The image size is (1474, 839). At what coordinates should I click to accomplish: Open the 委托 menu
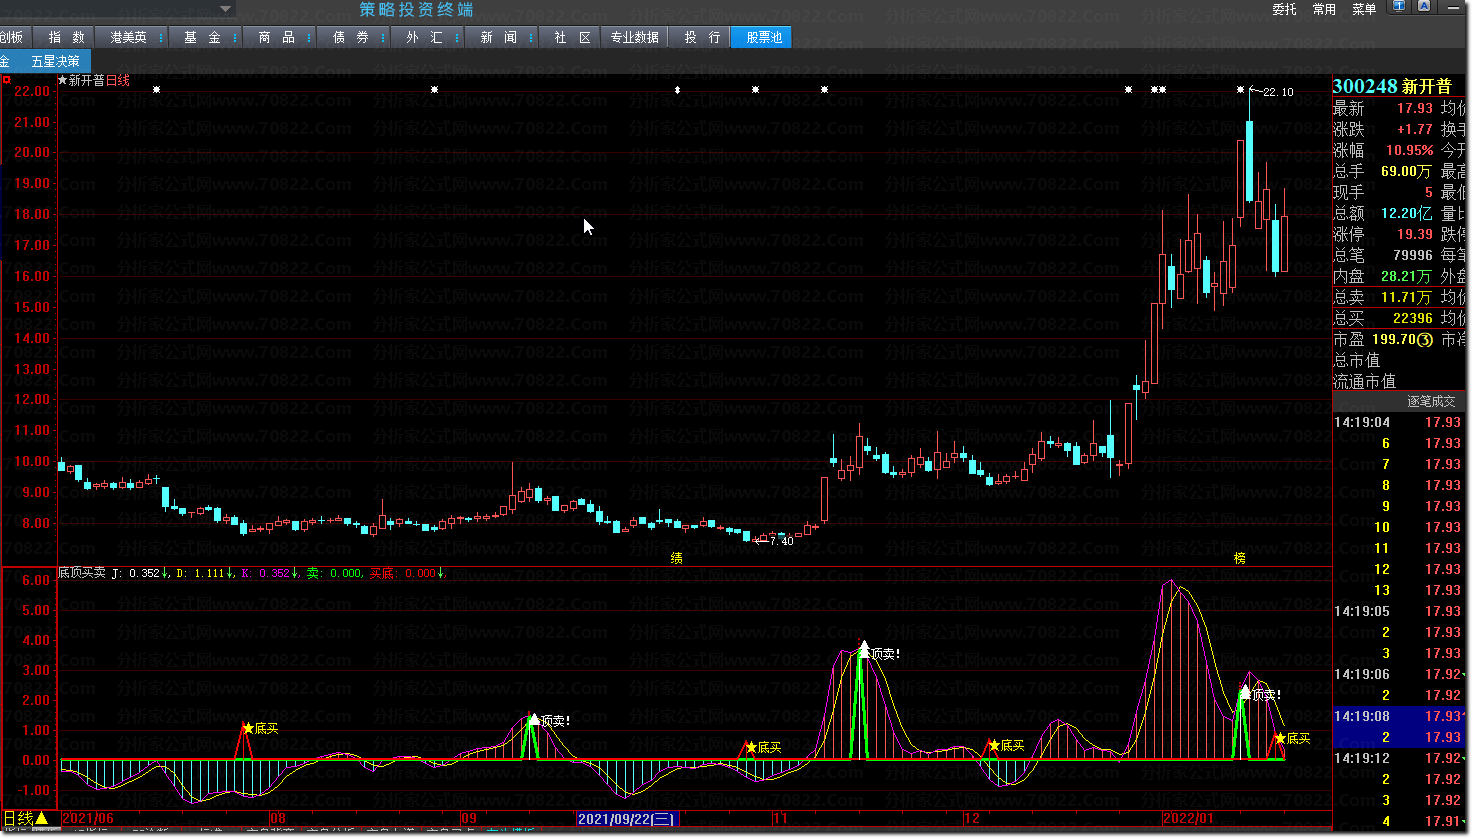[1284, 9]
